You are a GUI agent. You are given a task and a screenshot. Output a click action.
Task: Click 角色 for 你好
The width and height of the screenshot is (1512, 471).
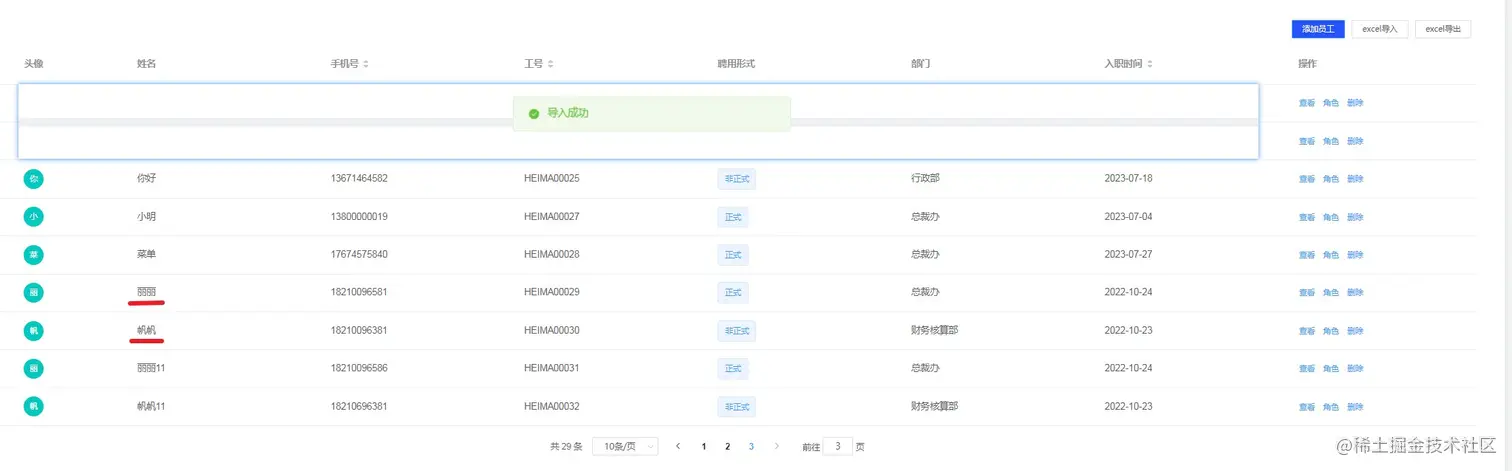pyautogui.click(x=1331, y=179)
